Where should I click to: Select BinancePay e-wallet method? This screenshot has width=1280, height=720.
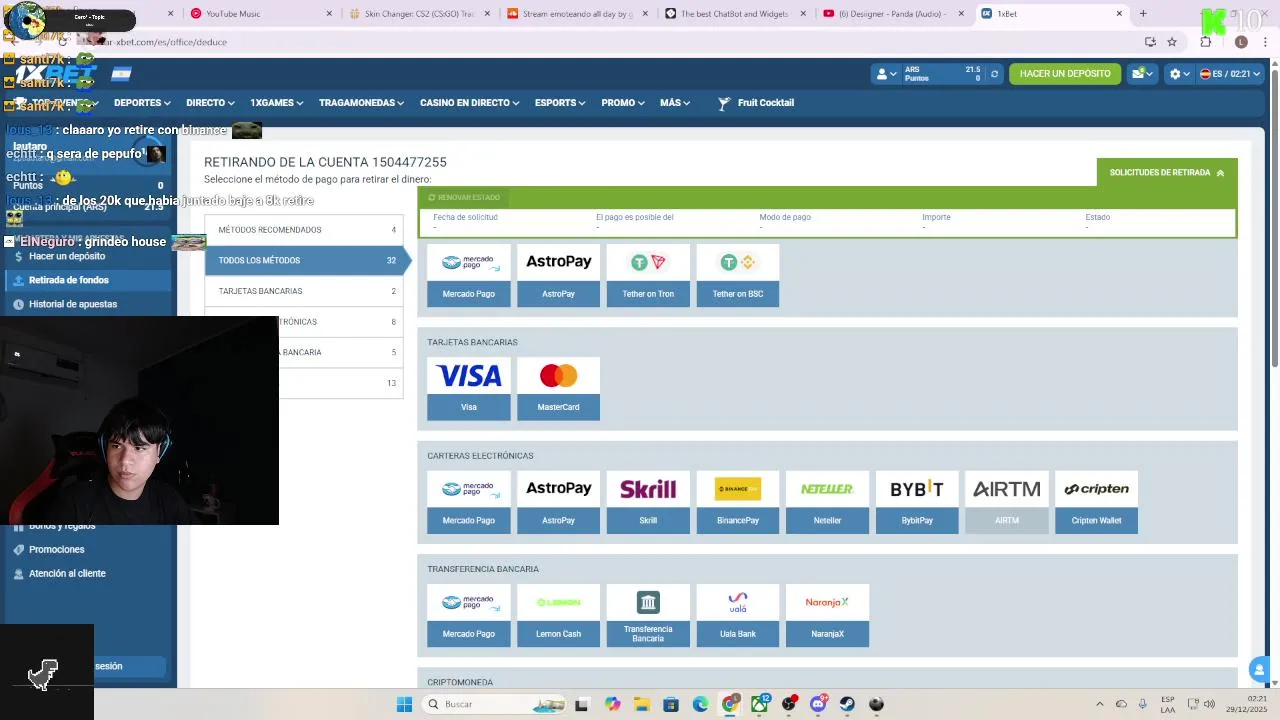tap(738, 502)
